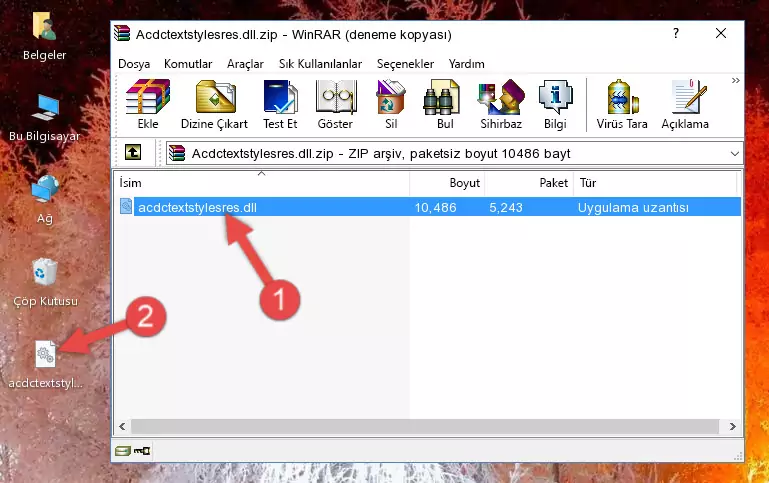Screen dimensions: 769x483
Task: Open the Seçenekler menu
Action: 405,64
